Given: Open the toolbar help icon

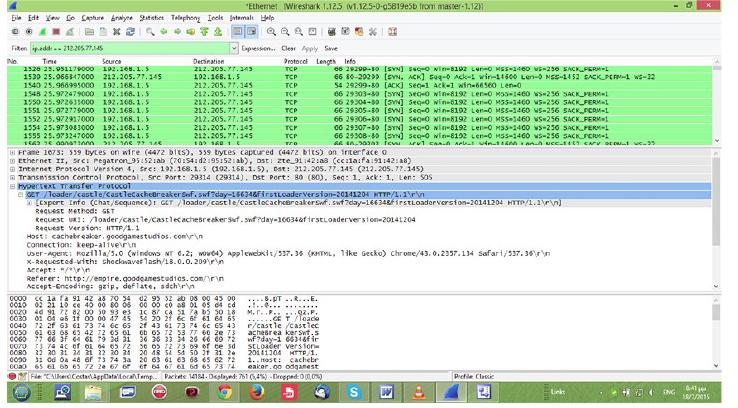Looking at the screenshot, I should [x=392, y=32].
